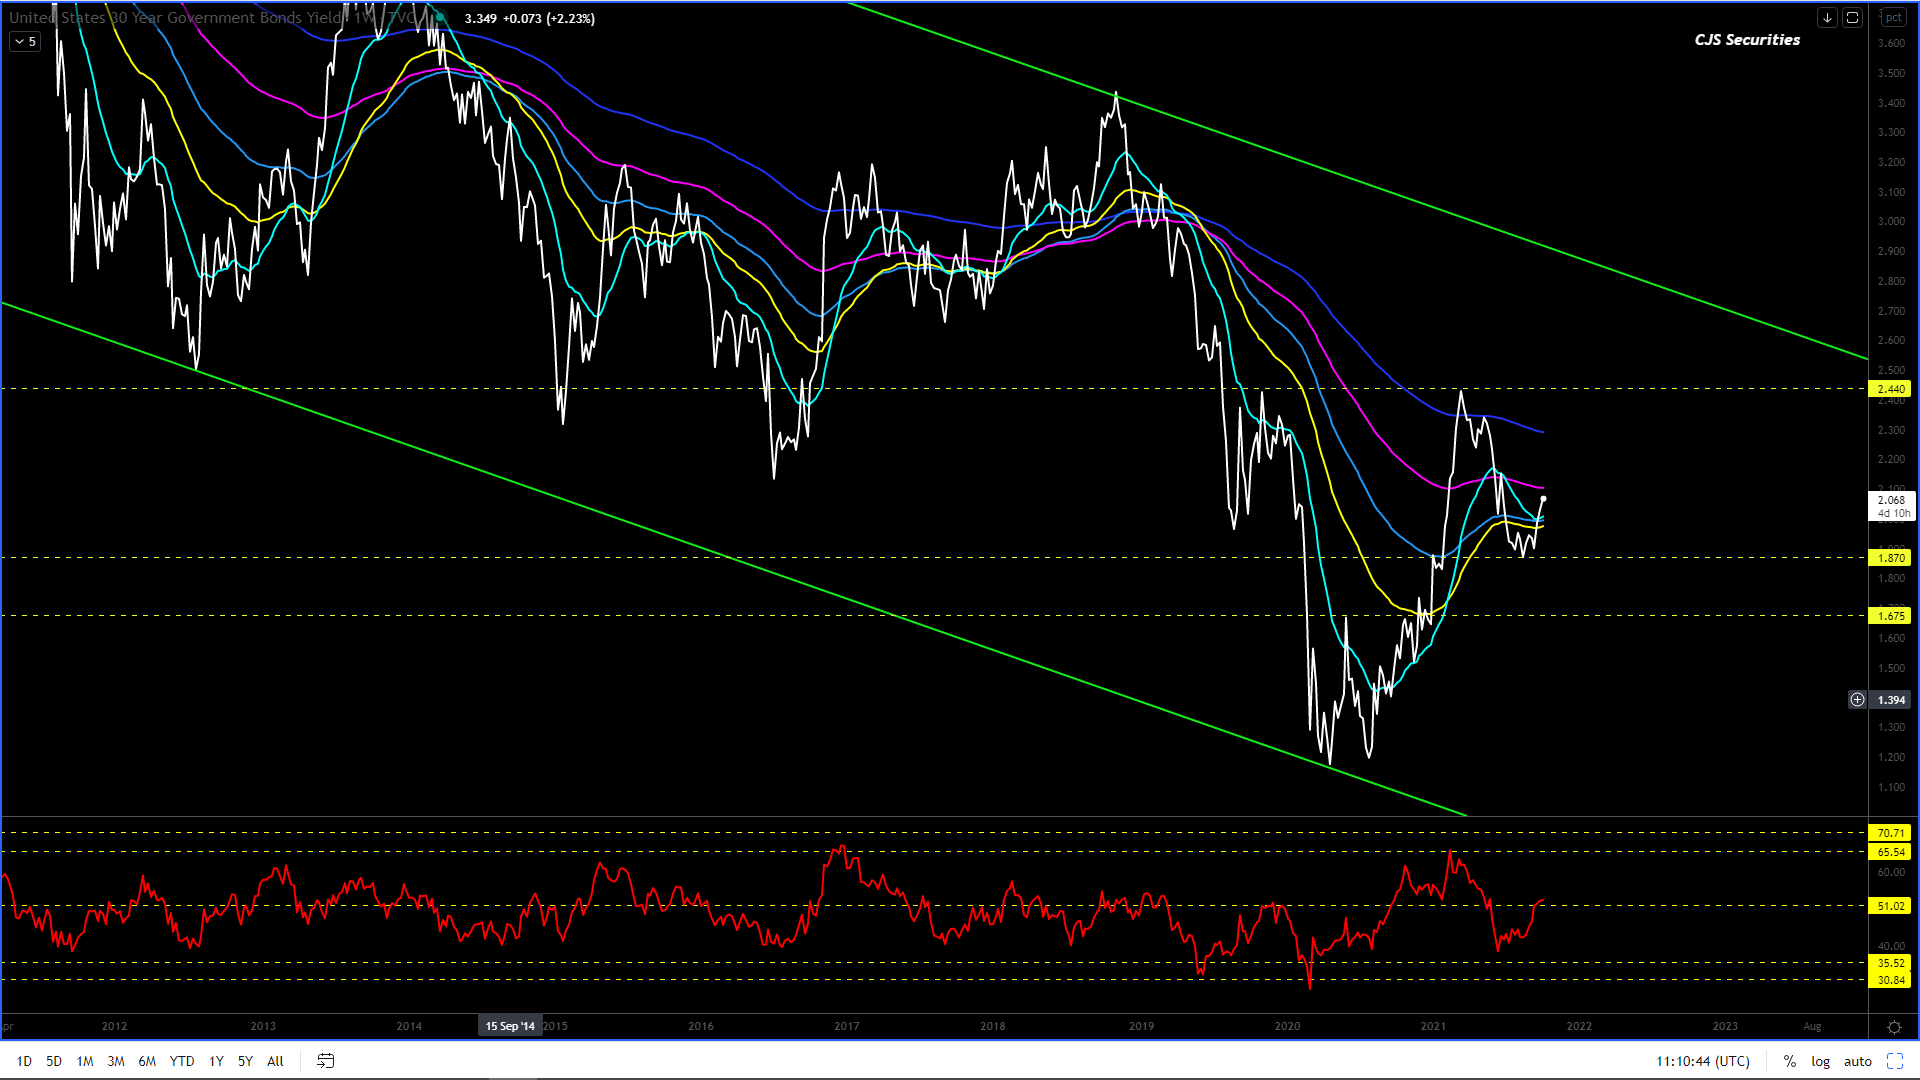Toggle auto scale mode

click(1857, 1061)
